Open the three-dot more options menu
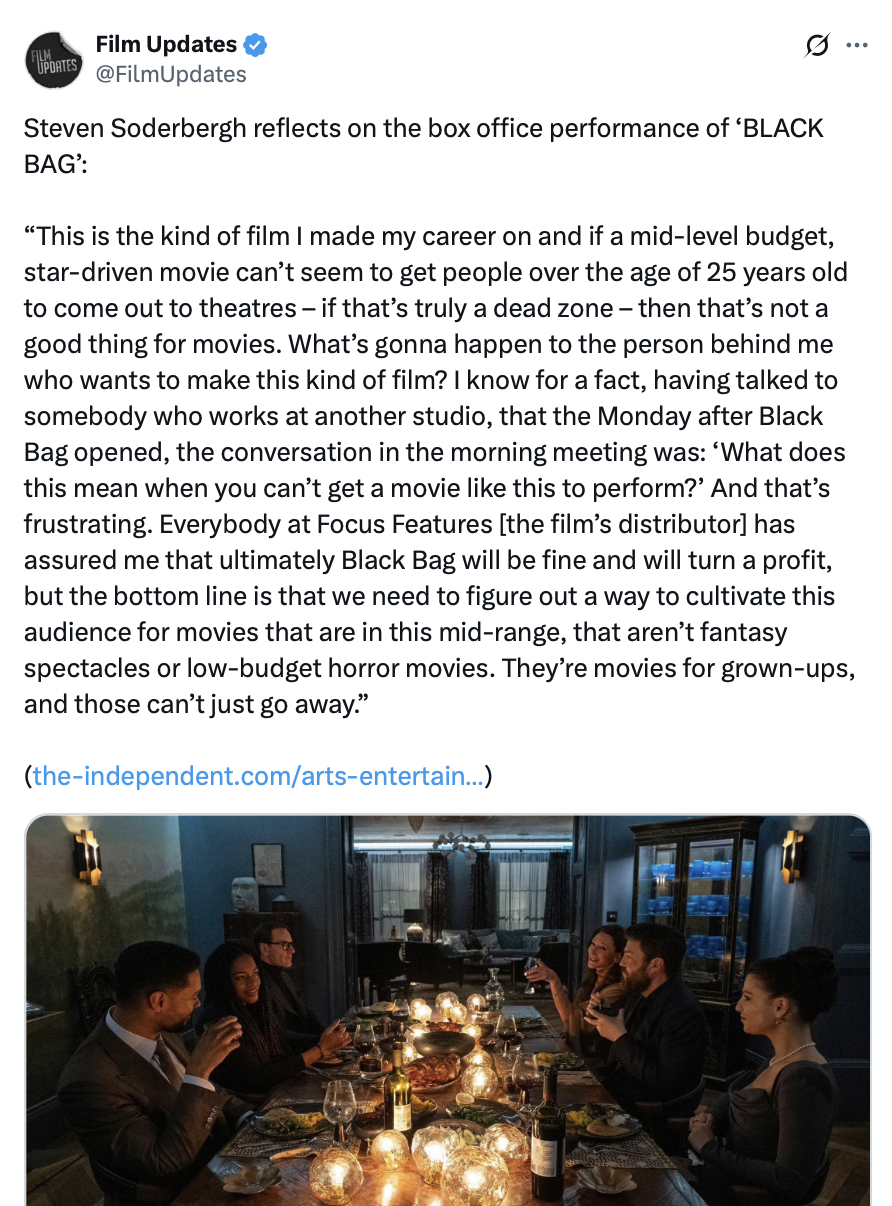This screenshot has height=1206, width=892. (857, 46)
